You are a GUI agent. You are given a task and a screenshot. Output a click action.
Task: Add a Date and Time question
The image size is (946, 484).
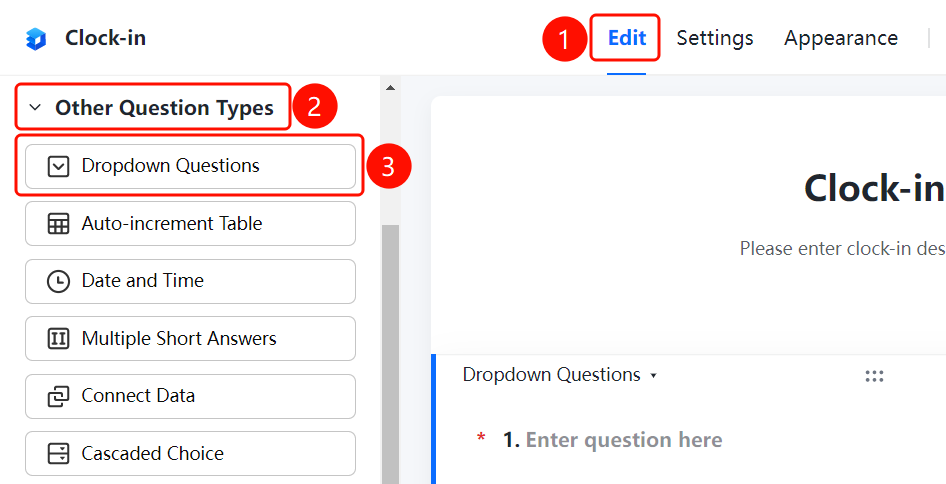[x=190, y=281]
